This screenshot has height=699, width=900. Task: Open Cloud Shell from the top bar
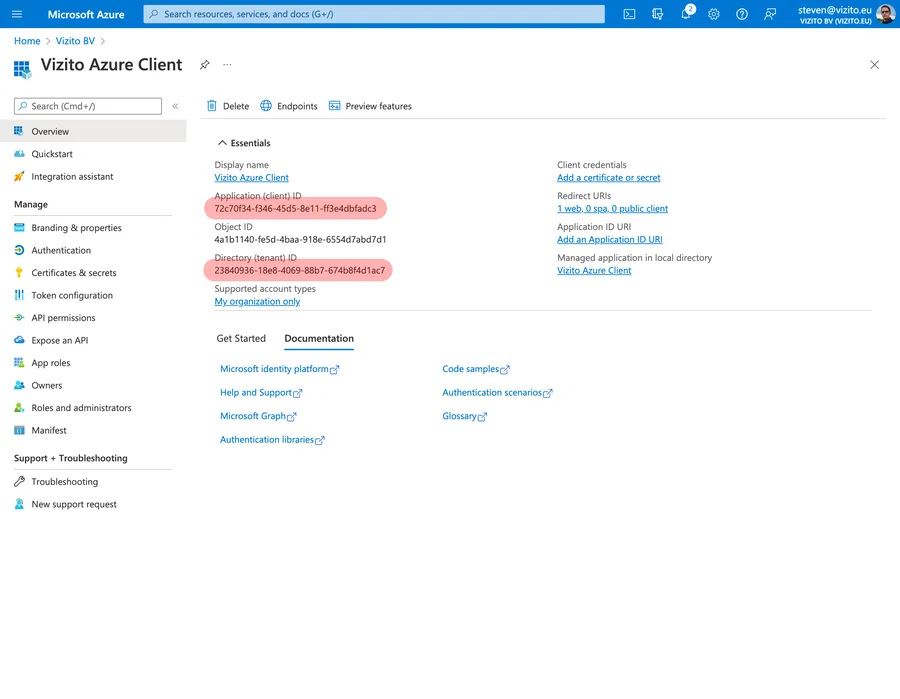coord(630,14)
